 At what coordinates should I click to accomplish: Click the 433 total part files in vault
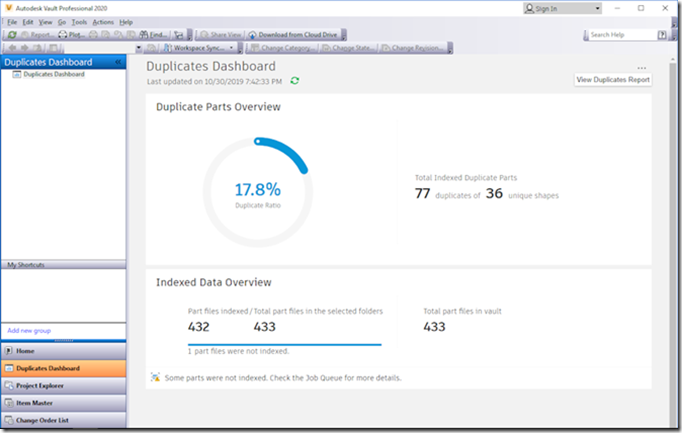click(x=434, y=326)
